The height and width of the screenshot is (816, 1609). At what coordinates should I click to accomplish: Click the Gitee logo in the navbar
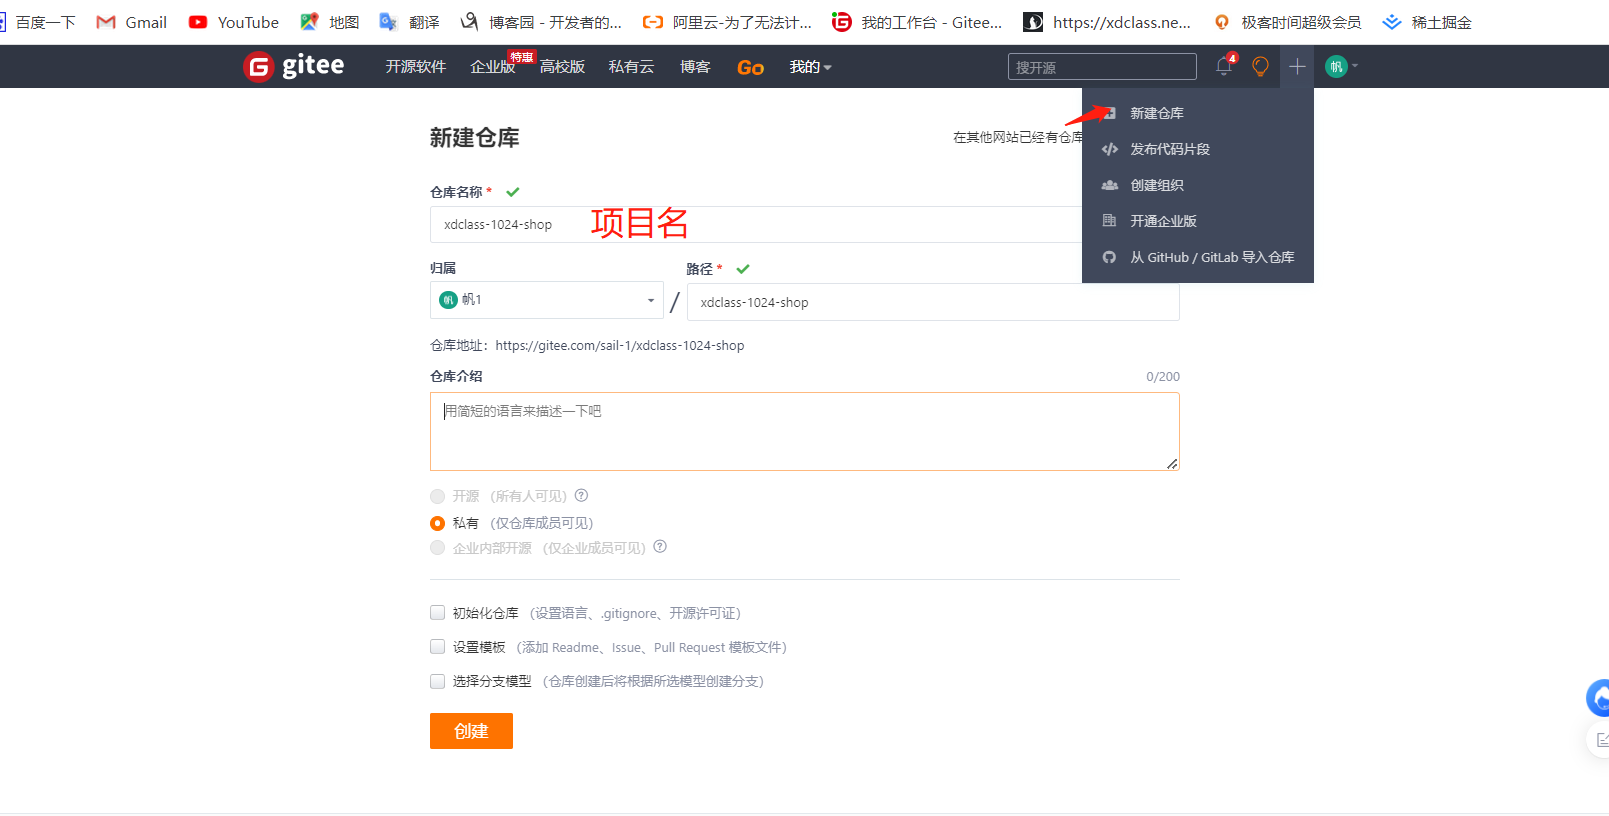coord(294,66)
